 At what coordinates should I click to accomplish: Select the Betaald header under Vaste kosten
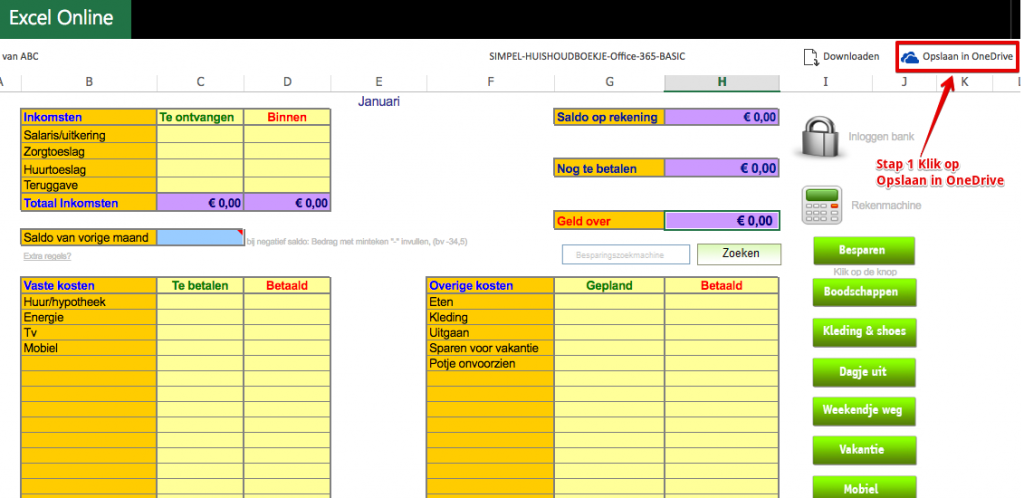(287, 286)
